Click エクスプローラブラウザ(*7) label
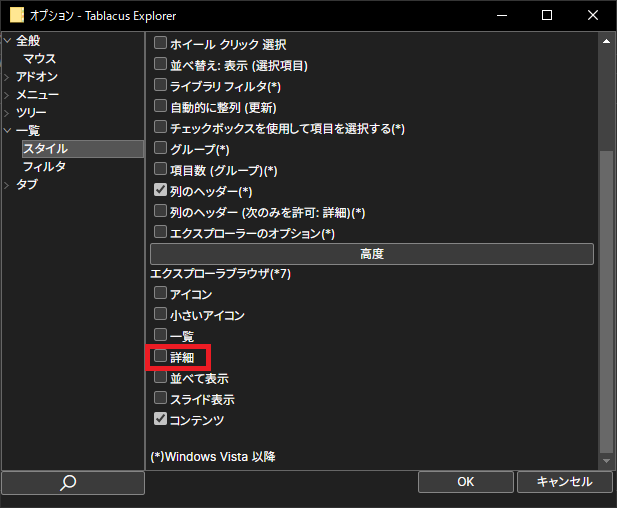 coord(220,273)
